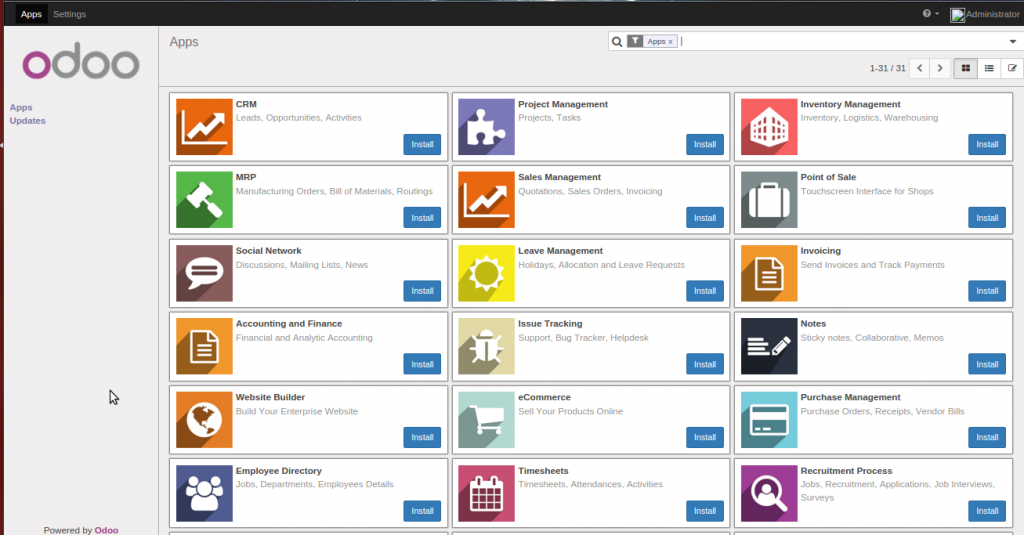Screen dimensions: 1024x535
Task: Click the Issue Tracking bug icon
Action: pyautogui.click(x=486, y=346)
